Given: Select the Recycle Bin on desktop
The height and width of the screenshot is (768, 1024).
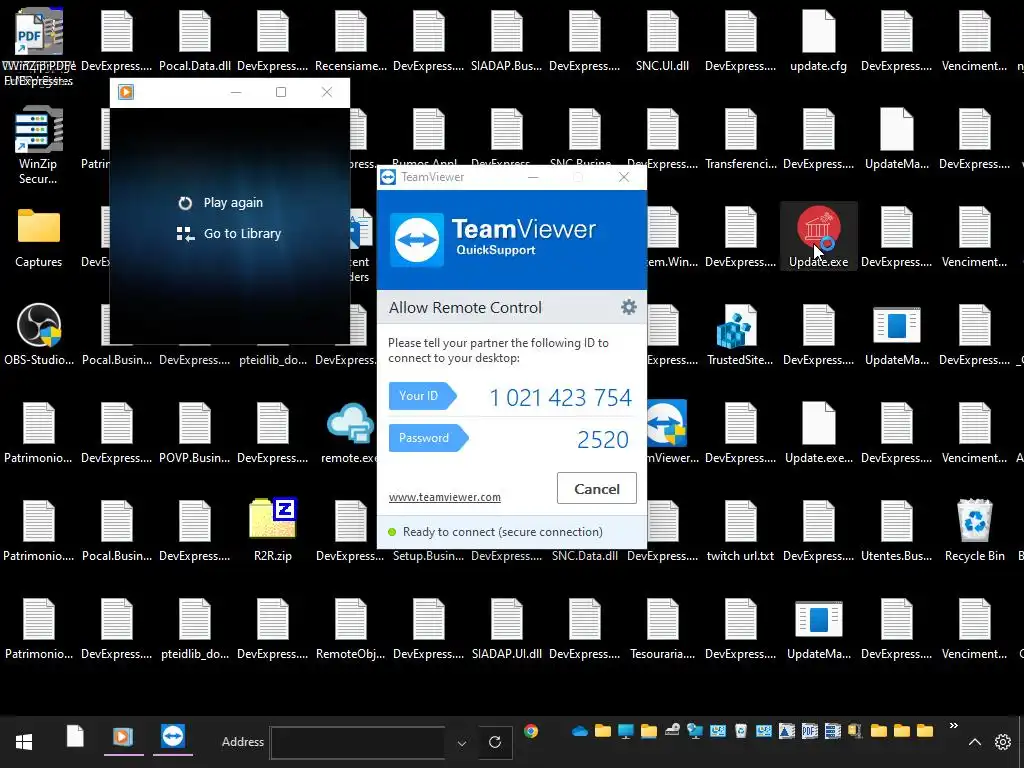Looking at the screenshot, I should pyautogui.click(x=974, y=530).
